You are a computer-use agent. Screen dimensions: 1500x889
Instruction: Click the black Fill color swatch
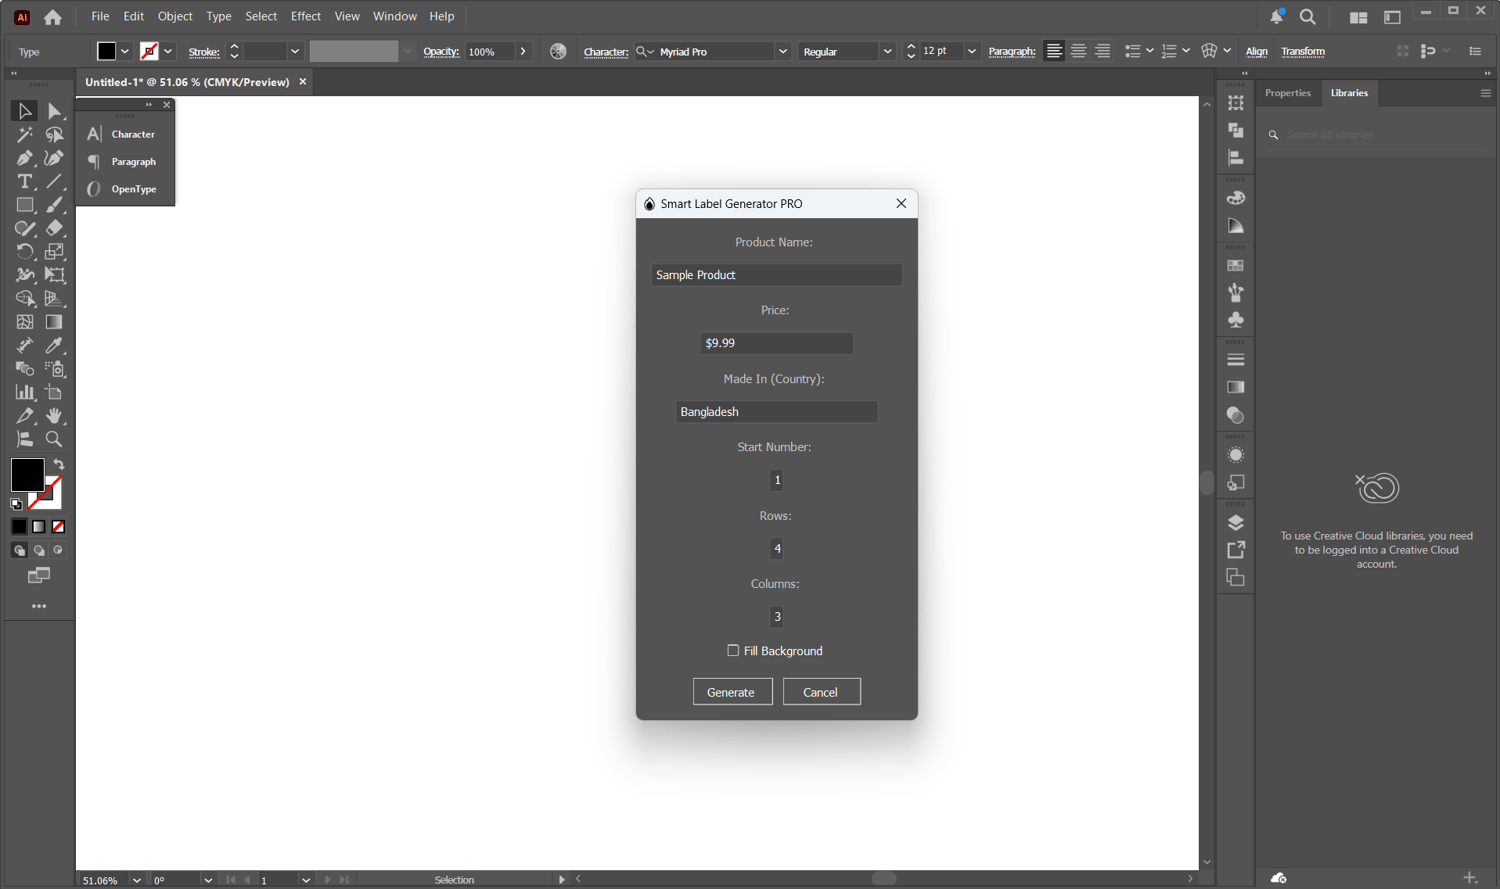coord(28,475)
